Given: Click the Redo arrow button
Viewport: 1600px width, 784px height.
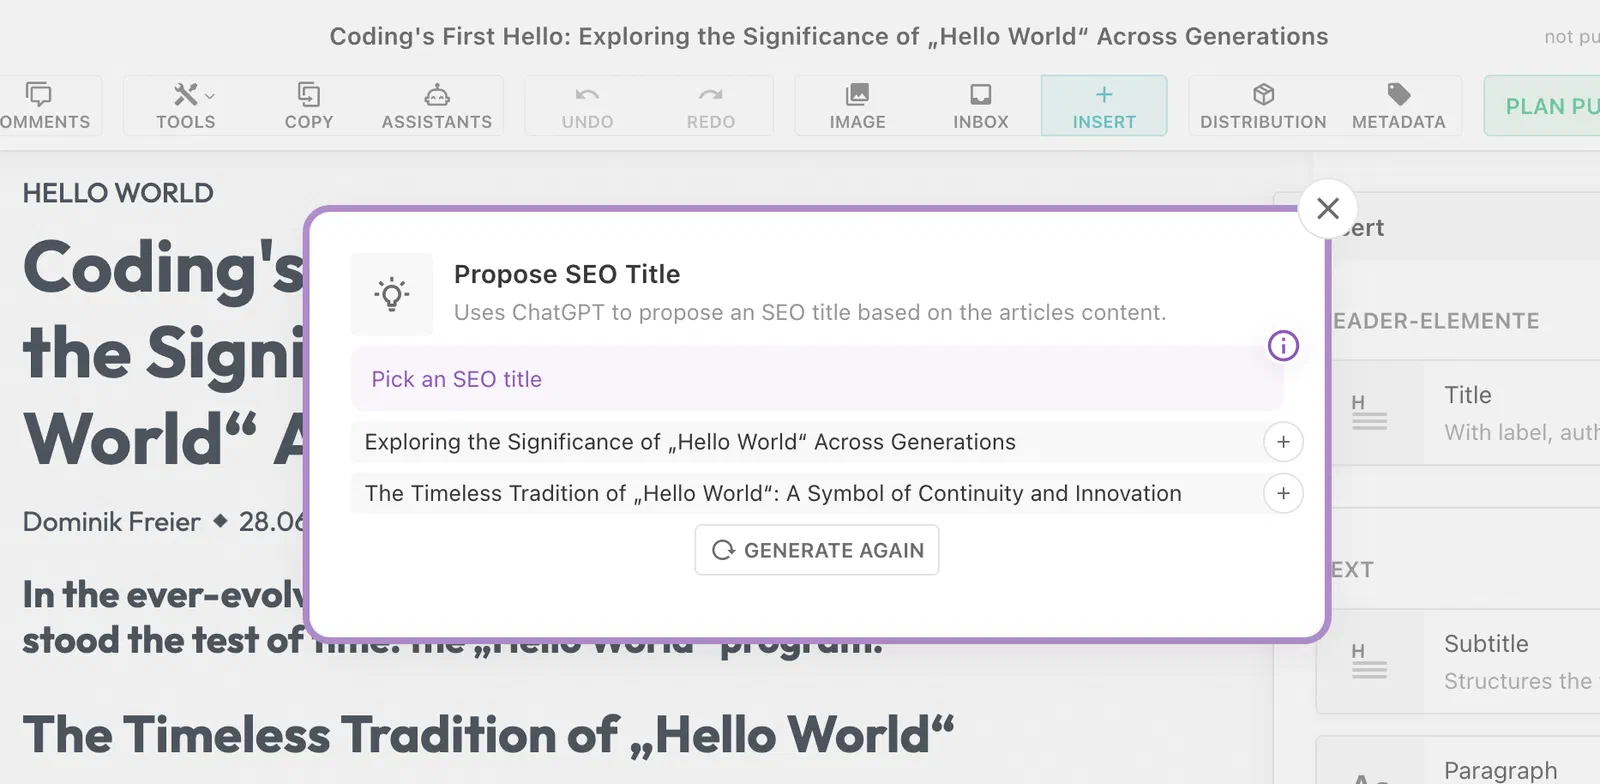Looking at the screenshot, I should tap(710, 105).
